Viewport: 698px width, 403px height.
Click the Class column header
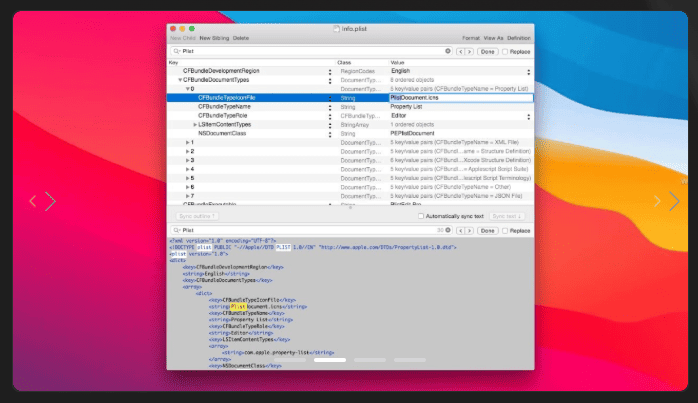point(362,63)
